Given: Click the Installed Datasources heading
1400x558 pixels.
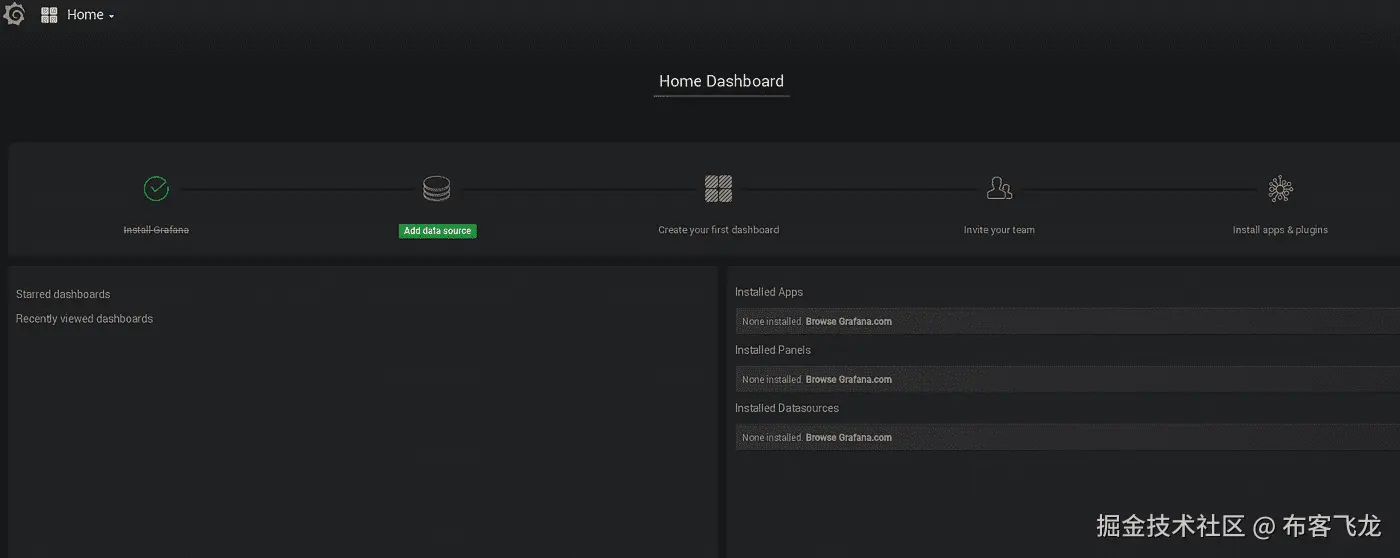Looking at the screenshot, I should (786, 408).
